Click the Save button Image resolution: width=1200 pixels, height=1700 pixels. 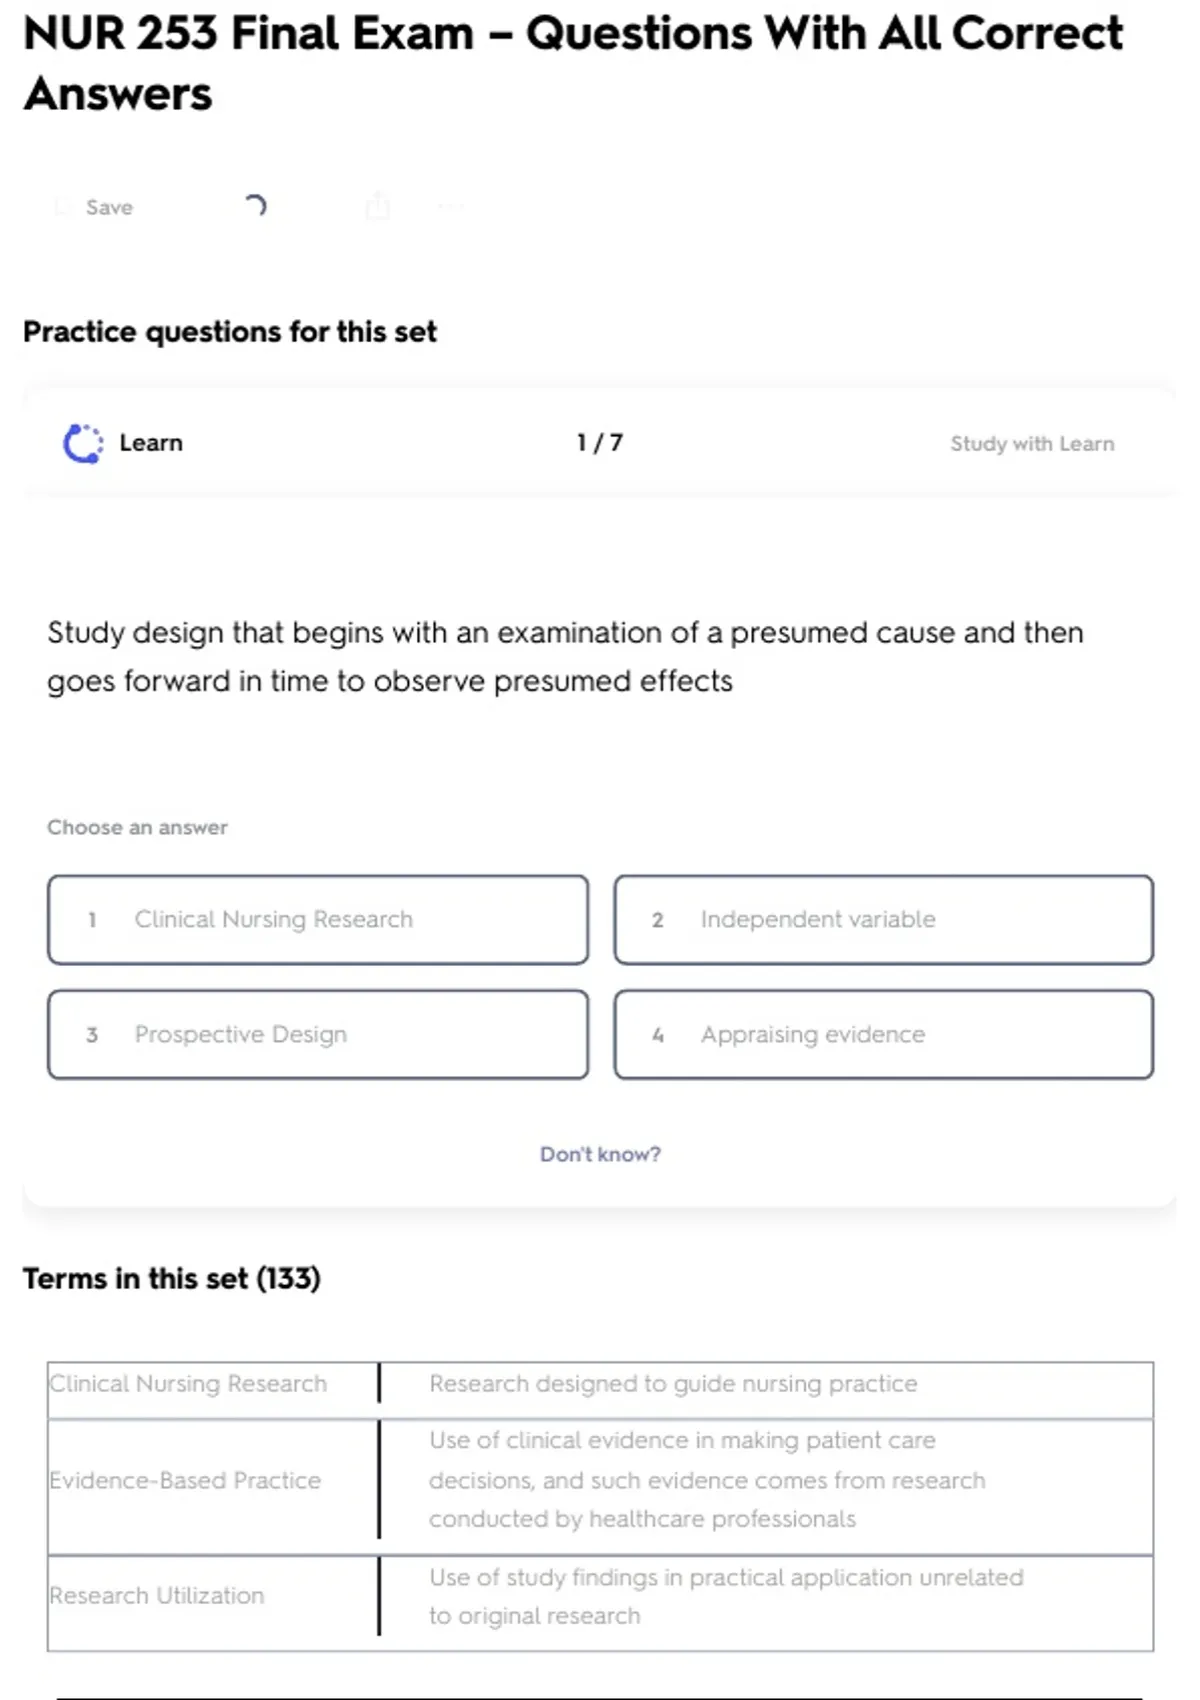[x=108, y=207]
